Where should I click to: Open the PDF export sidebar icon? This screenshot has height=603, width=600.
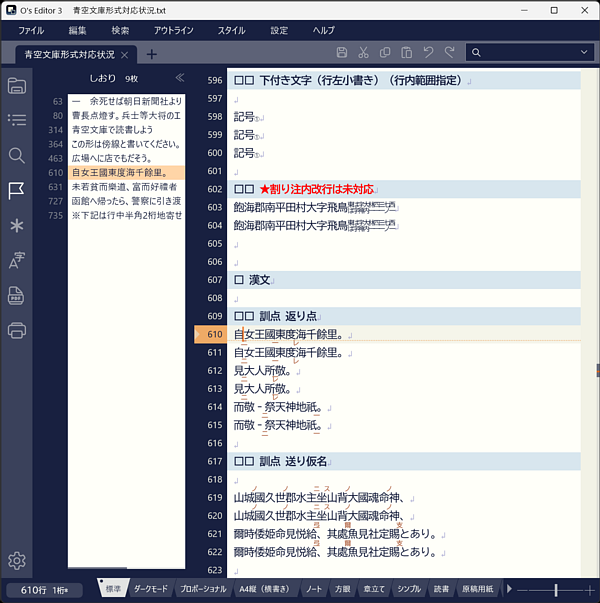pyautogui.click(x=16, y=295)
